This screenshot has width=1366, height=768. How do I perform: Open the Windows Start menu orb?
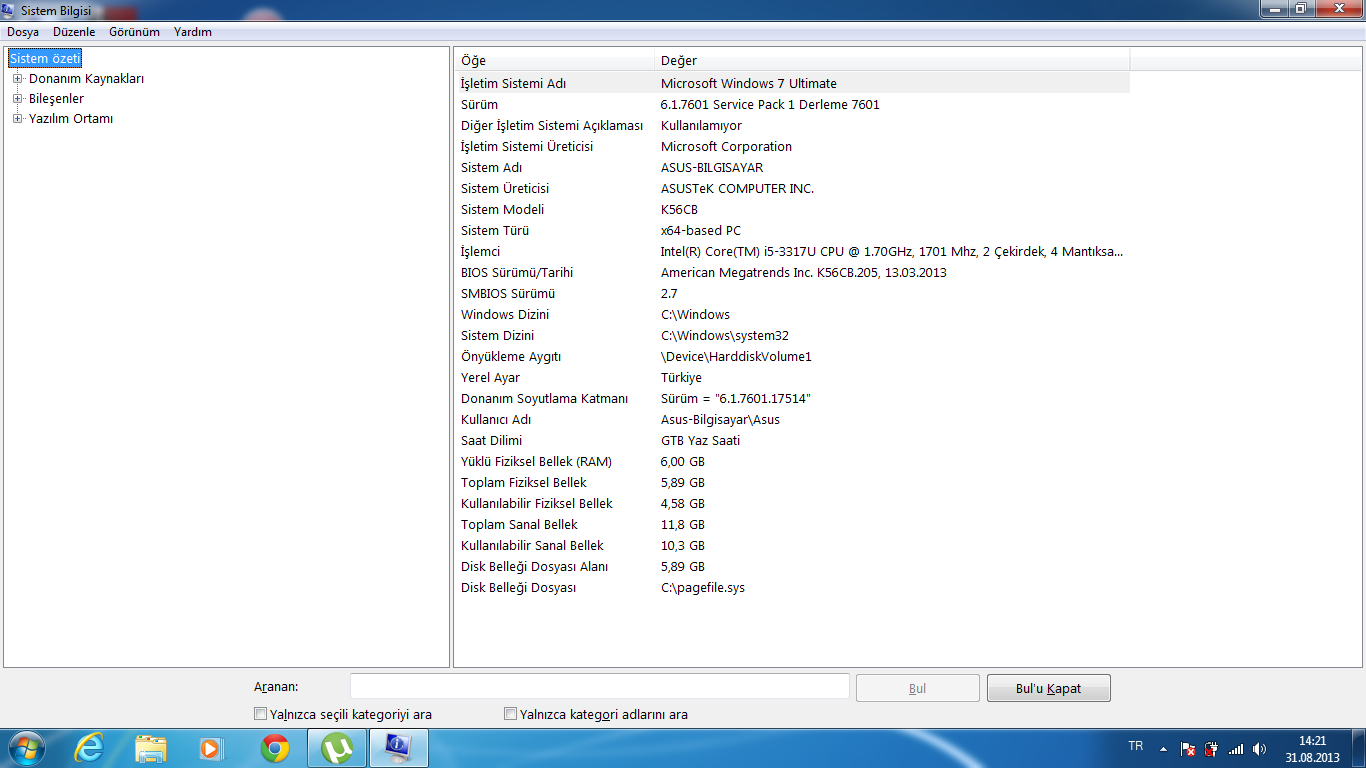point(27,748)
